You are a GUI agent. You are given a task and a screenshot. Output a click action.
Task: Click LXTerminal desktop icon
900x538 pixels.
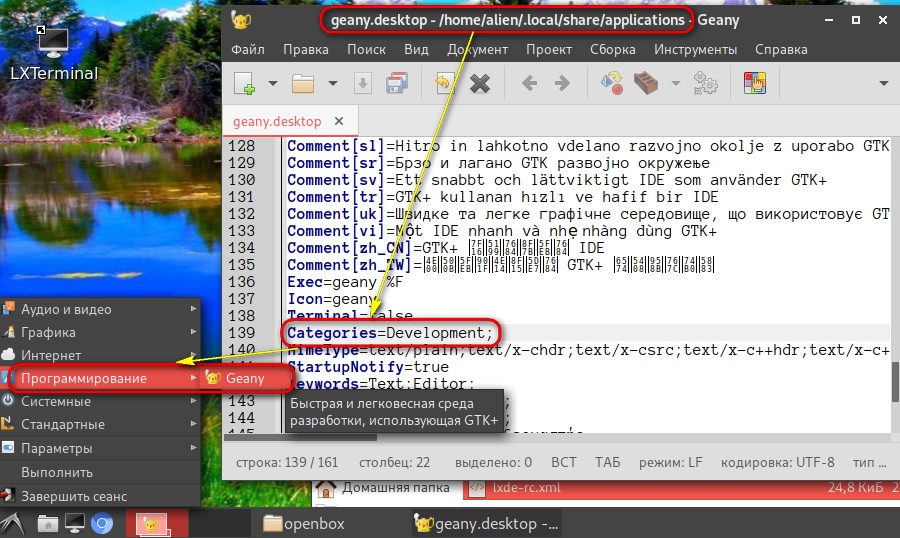click(x=53, y=55)
